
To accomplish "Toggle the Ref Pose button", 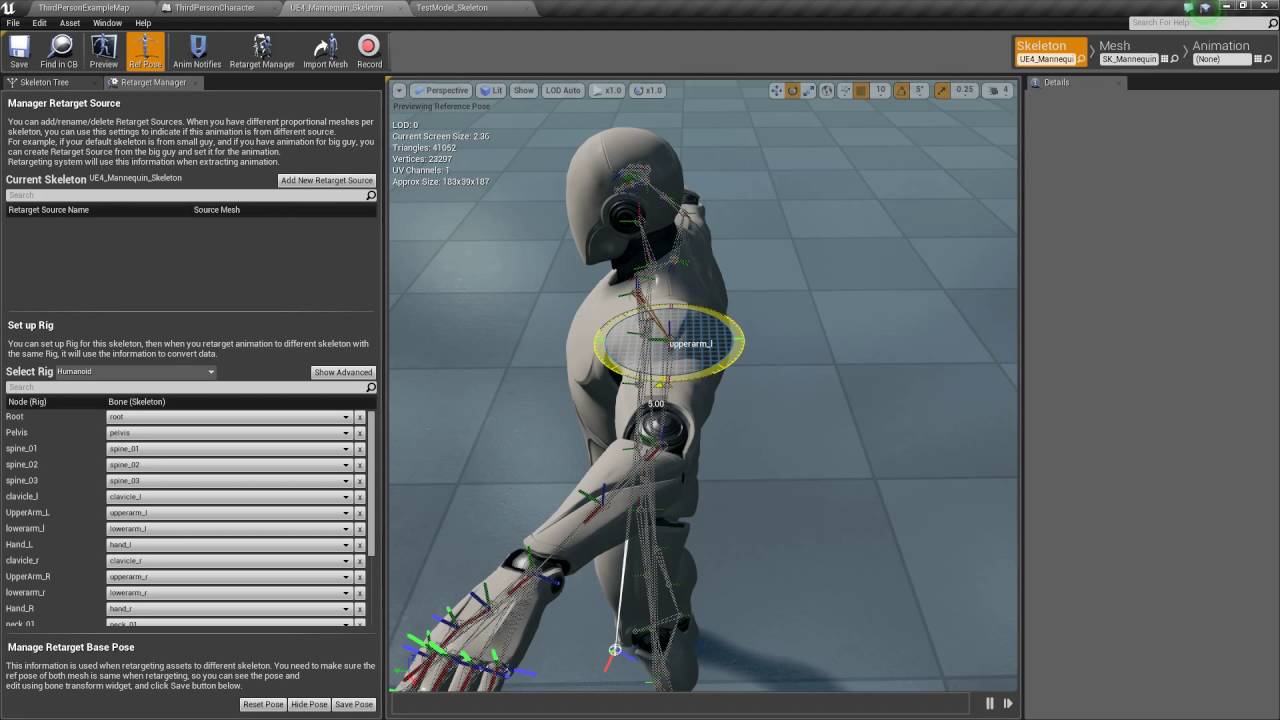I will pos(145,51).
